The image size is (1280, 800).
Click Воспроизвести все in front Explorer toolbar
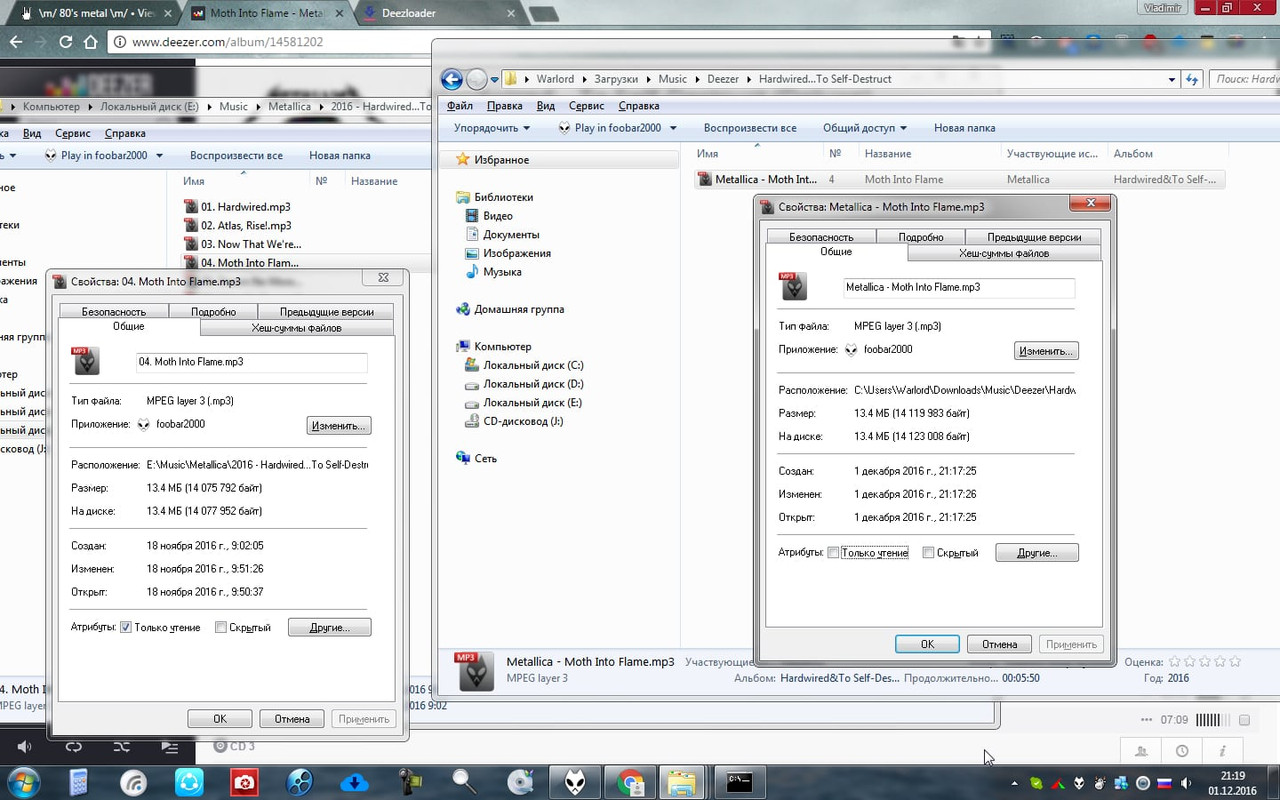(750, 128)
